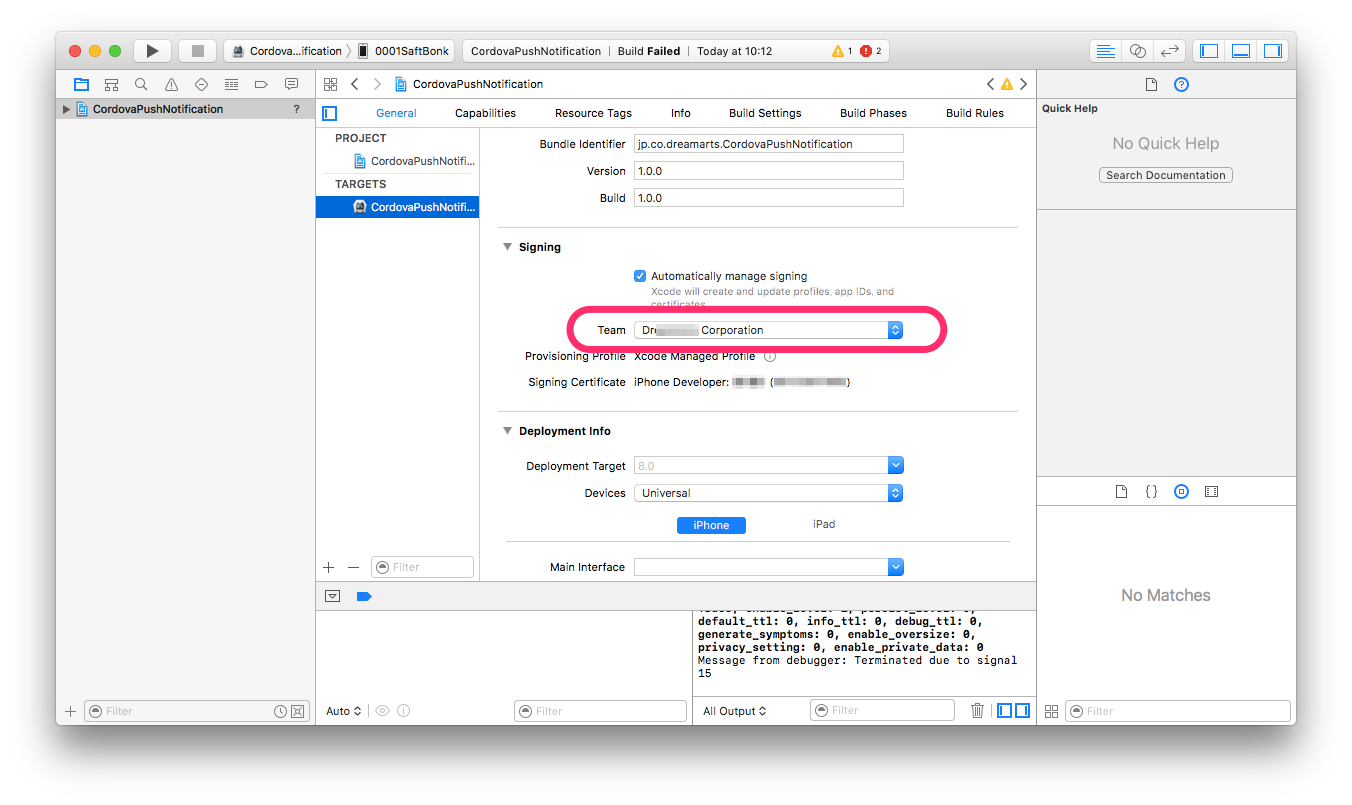Clear the console with the trash icon
The width and height of the screenshot is (1352, 805).
point(977,711)
